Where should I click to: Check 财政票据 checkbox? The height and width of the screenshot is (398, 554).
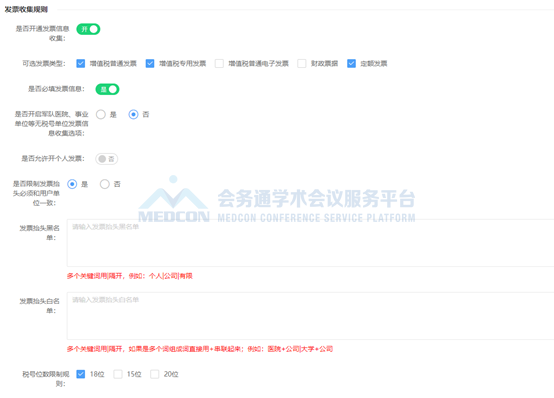point(302,63)
